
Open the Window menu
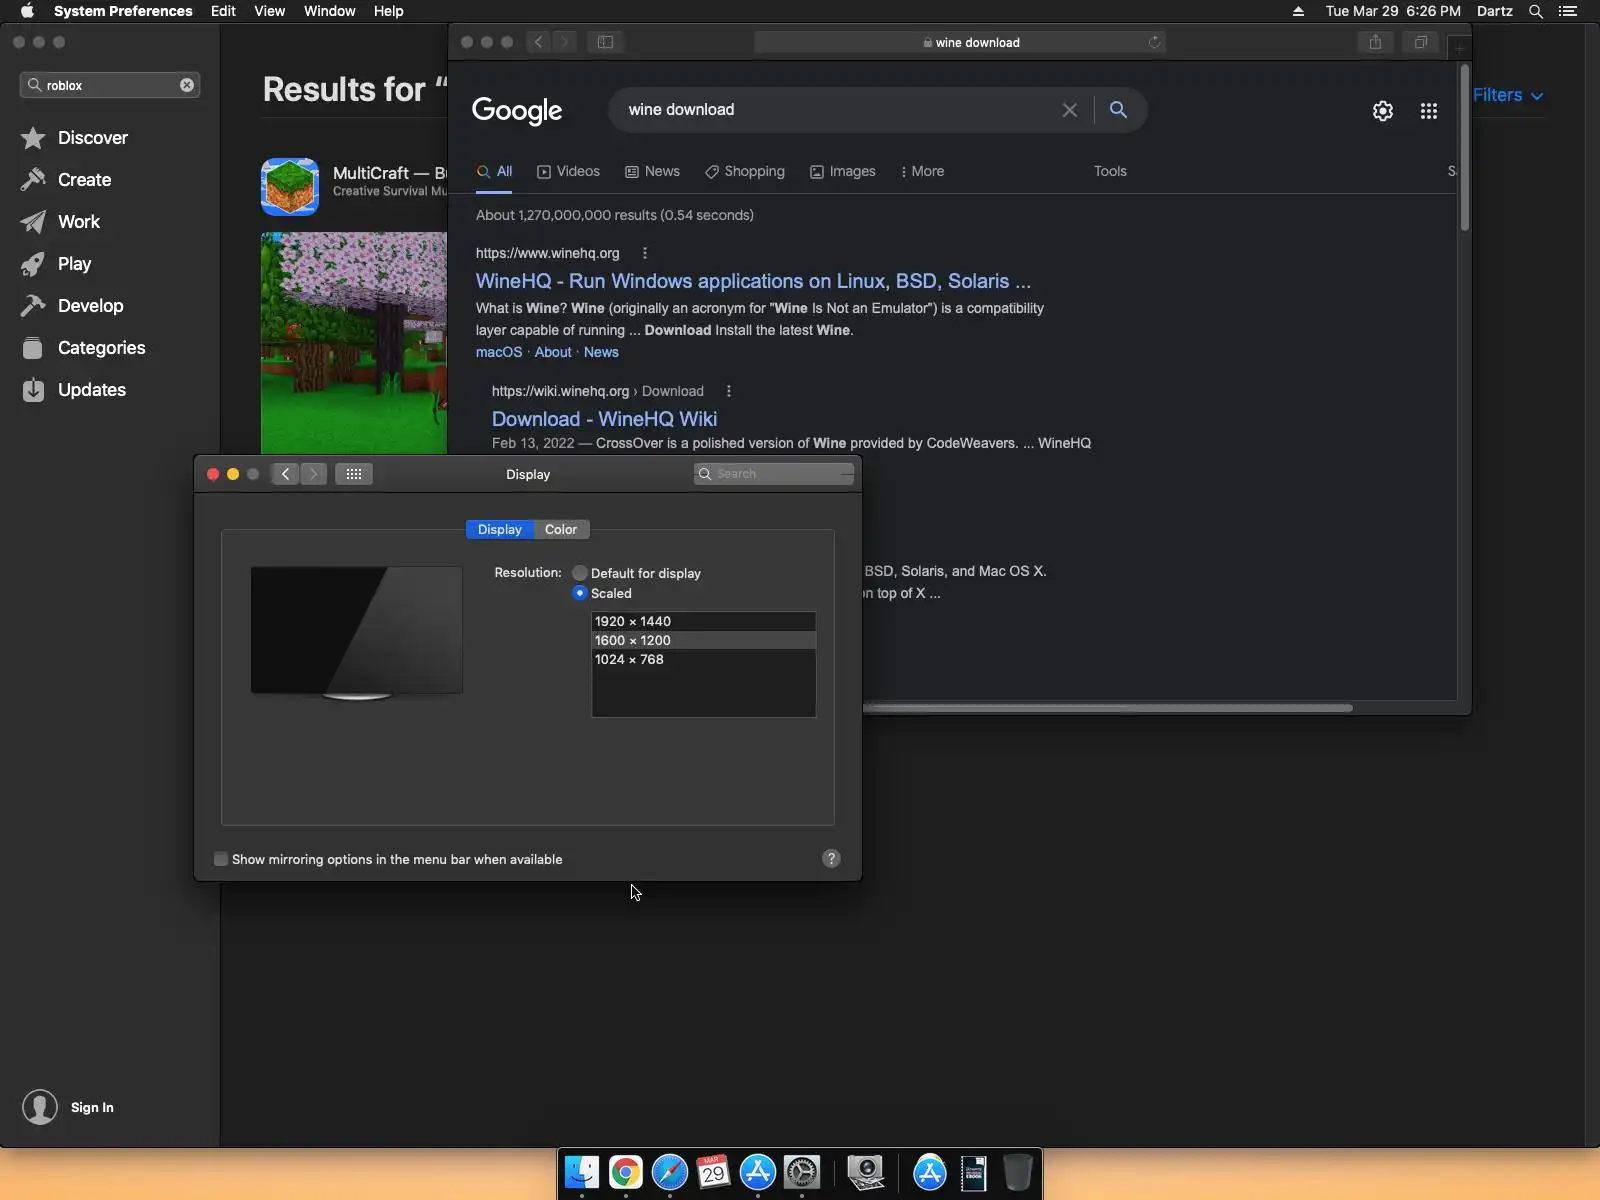[x=330, y=11]
